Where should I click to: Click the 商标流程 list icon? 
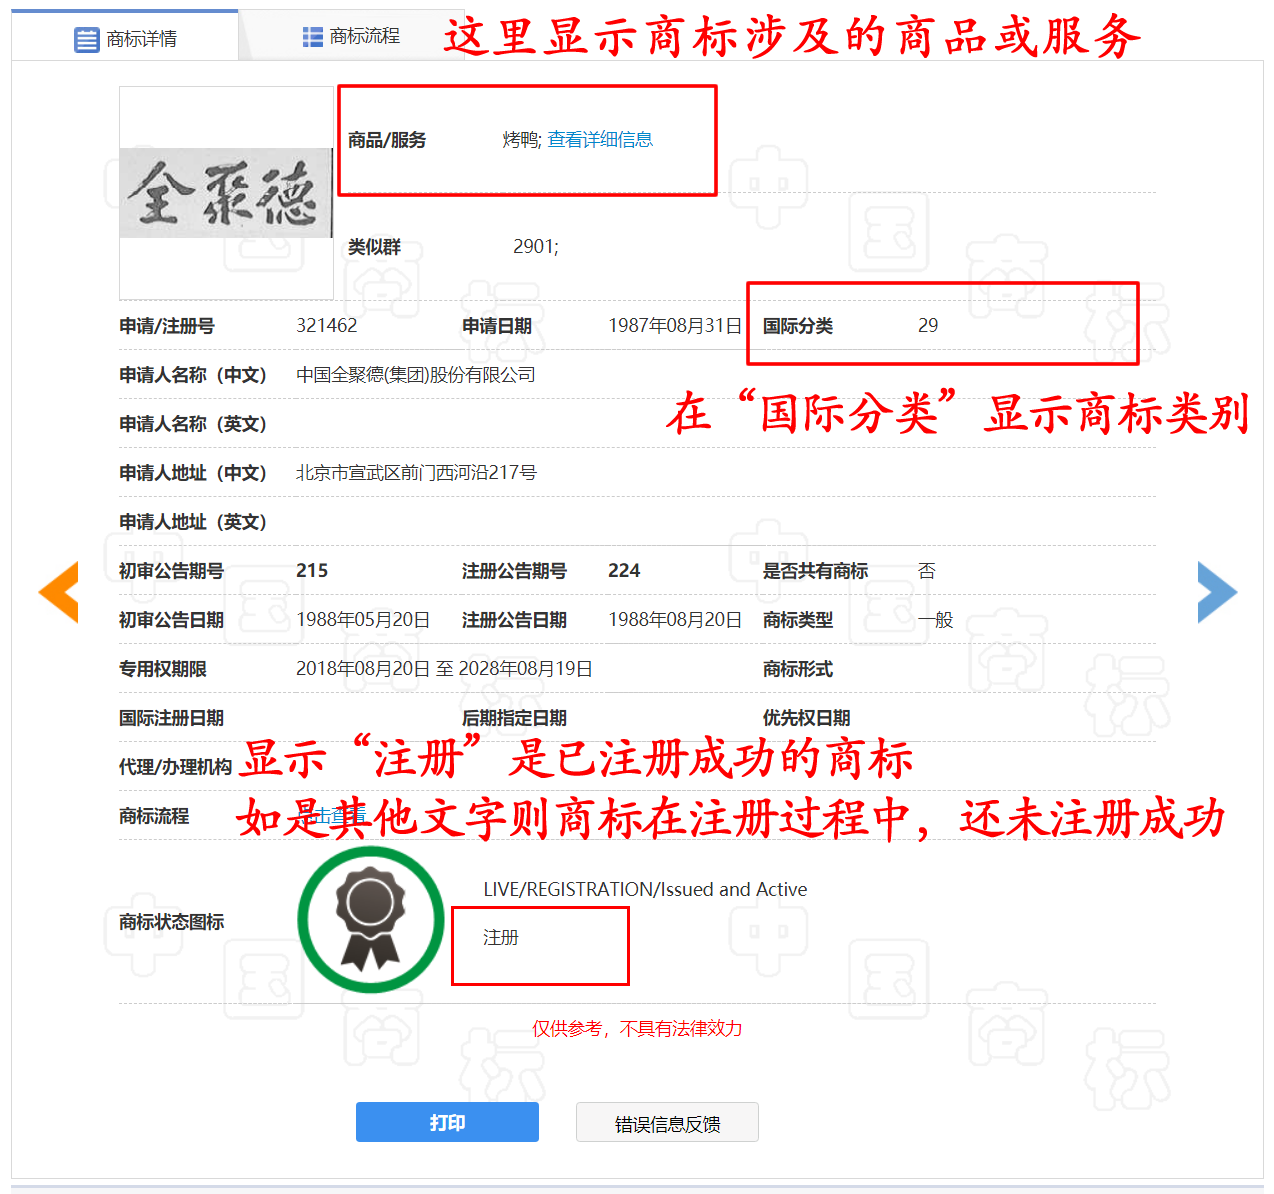(x=313, y=37)
